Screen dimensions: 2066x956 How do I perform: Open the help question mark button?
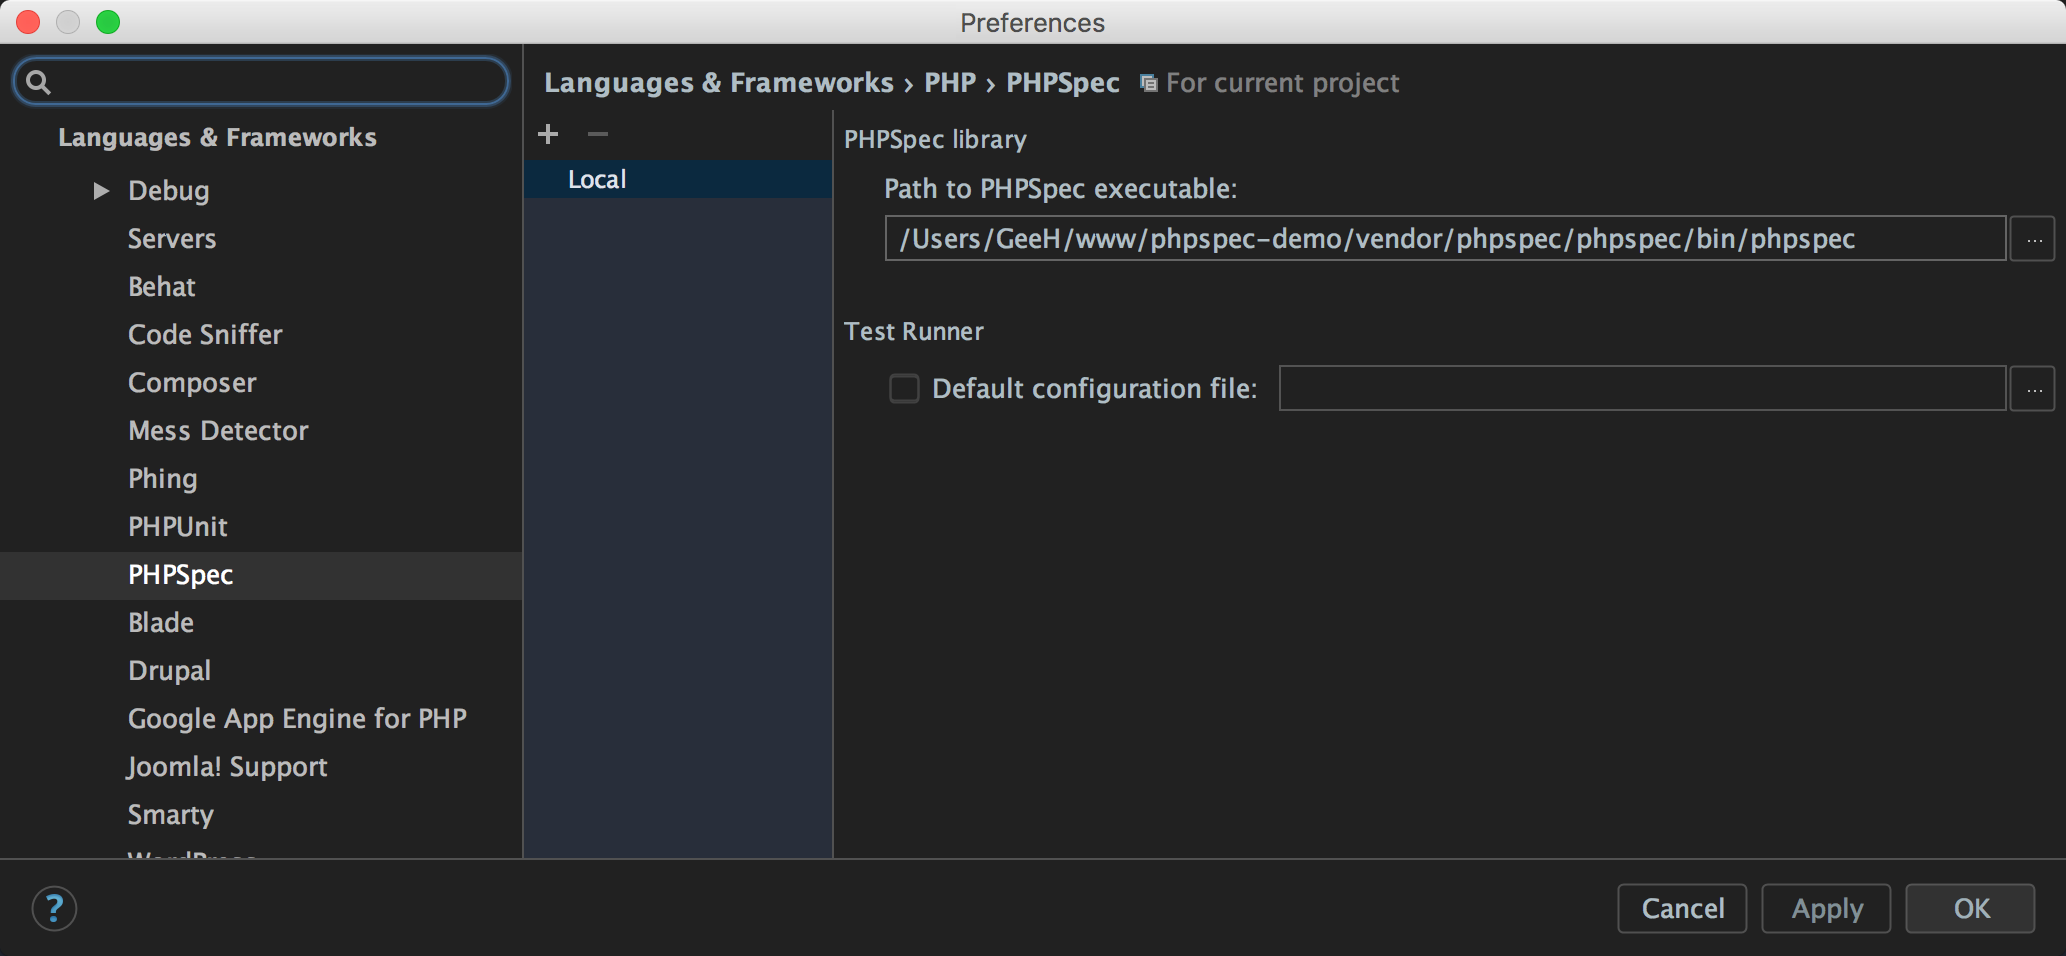(54, 908)
